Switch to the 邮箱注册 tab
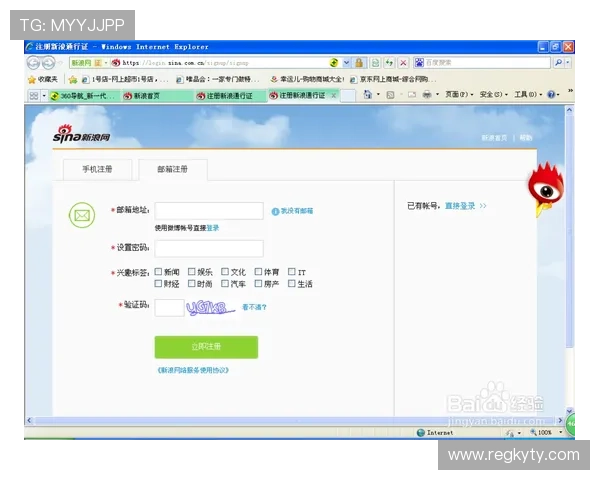600x480 pixels. click(x=173, y=169)
